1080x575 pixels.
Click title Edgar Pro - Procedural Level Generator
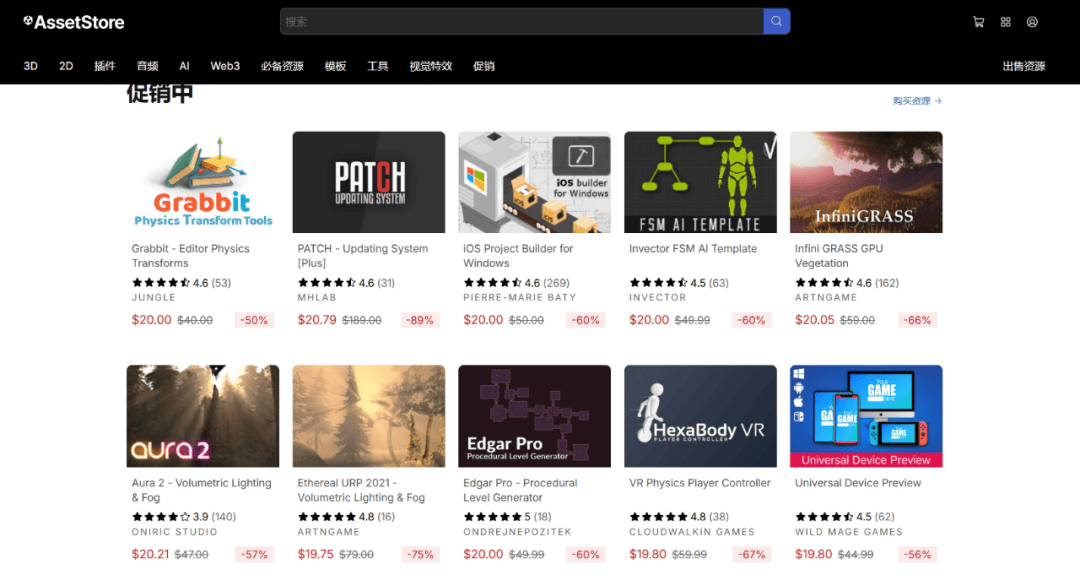click(521, 490)
